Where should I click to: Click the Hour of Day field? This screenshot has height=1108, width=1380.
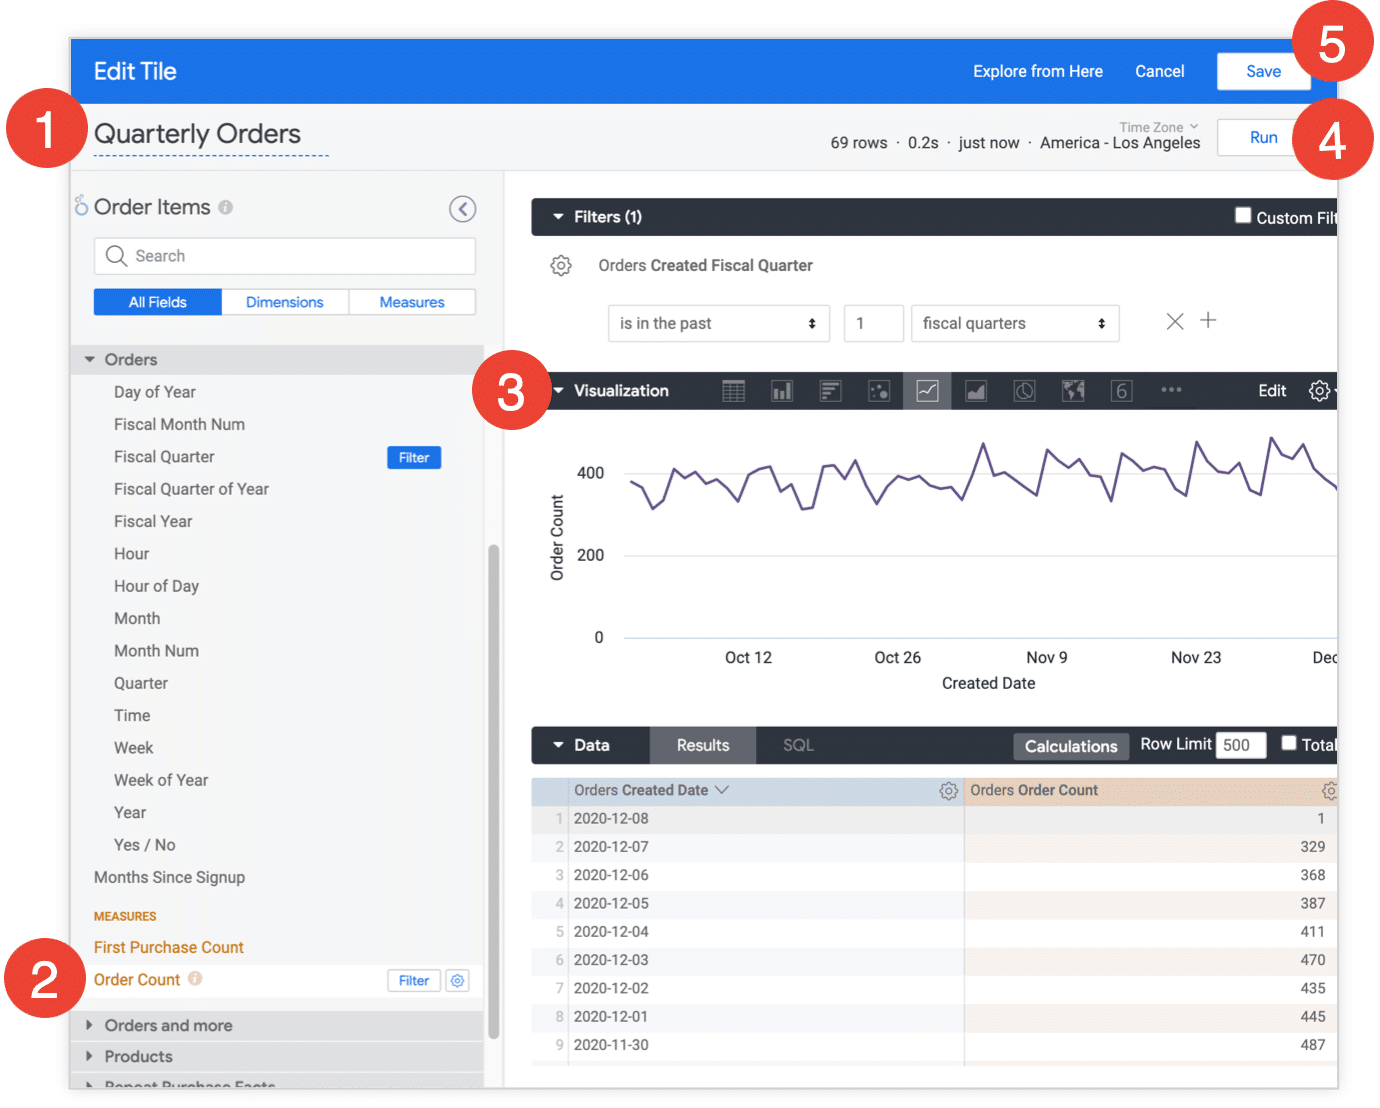[156, 586]
